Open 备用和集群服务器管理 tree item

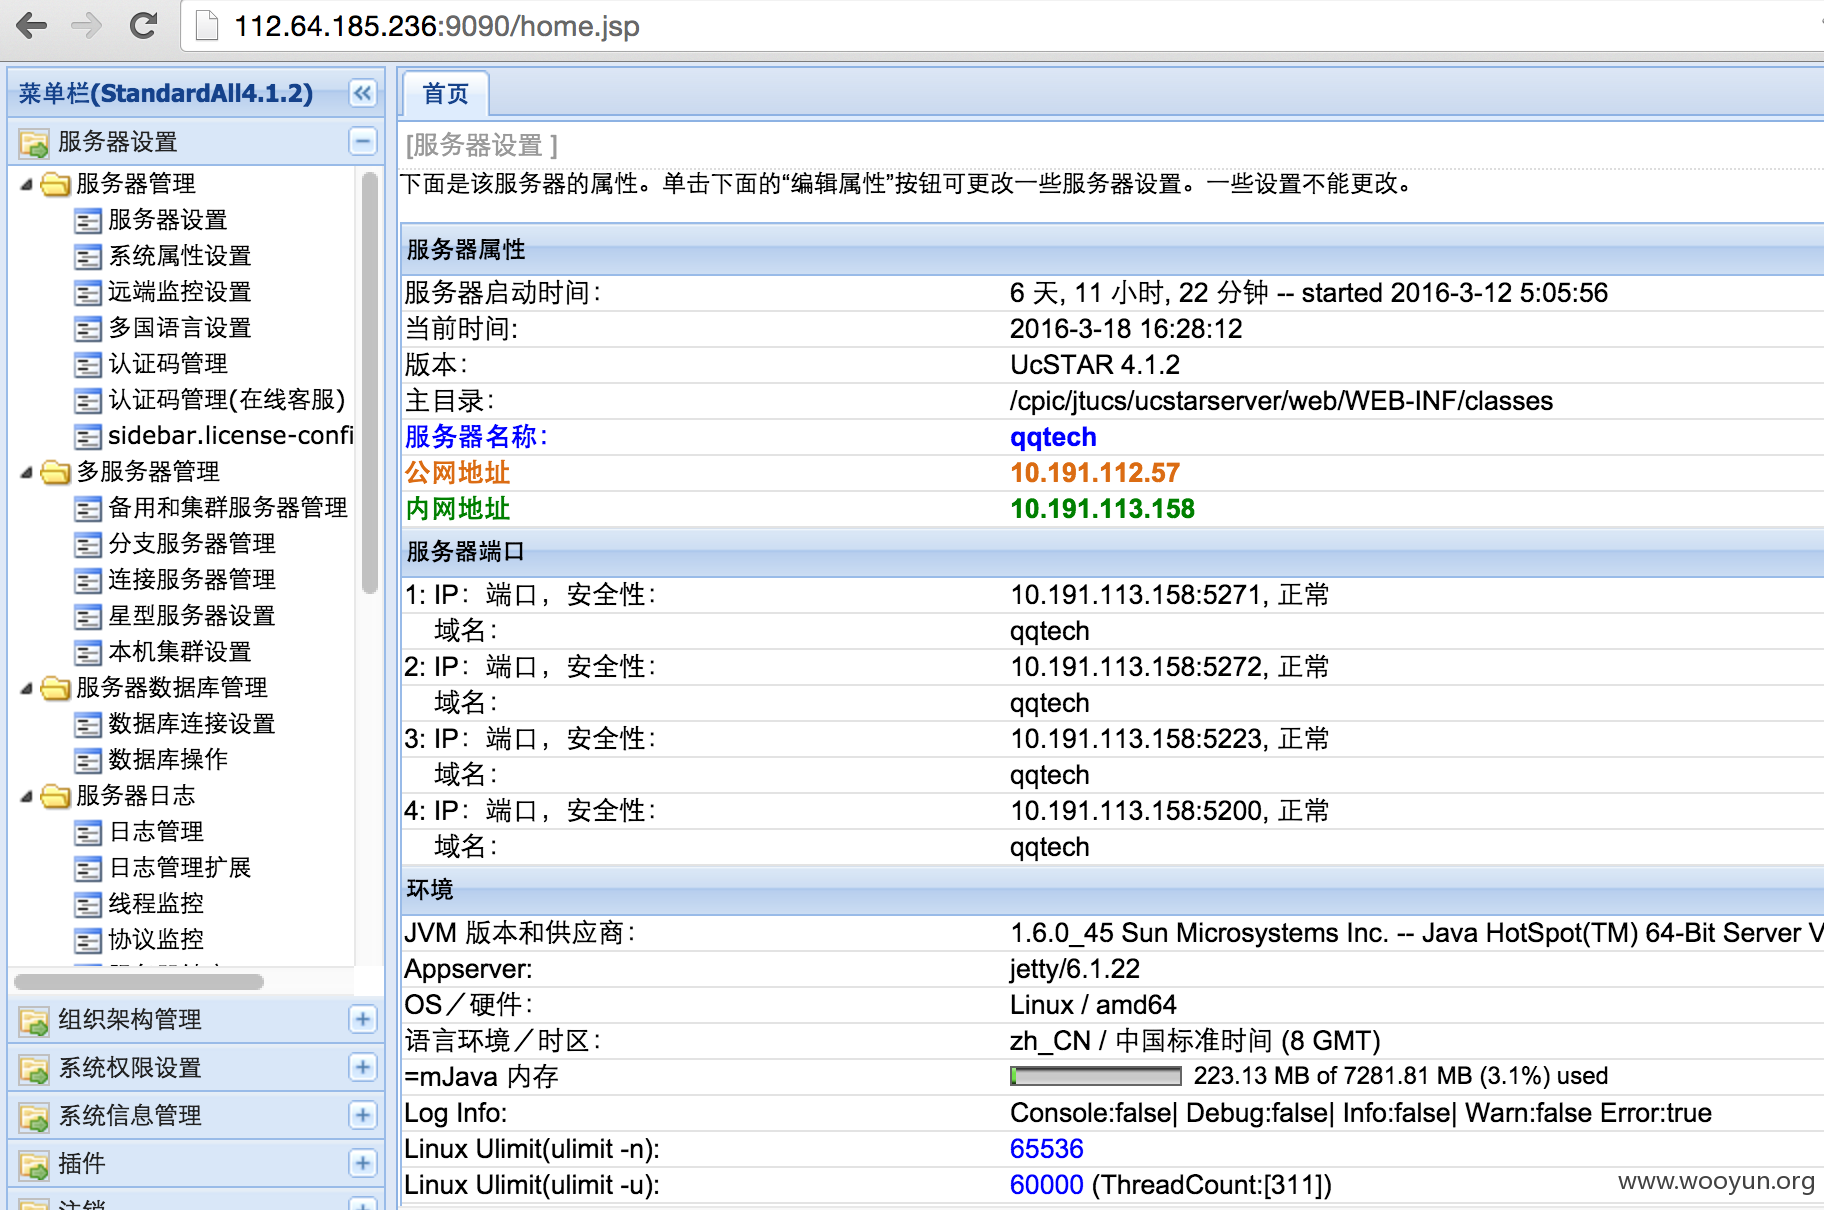(228, 508)
